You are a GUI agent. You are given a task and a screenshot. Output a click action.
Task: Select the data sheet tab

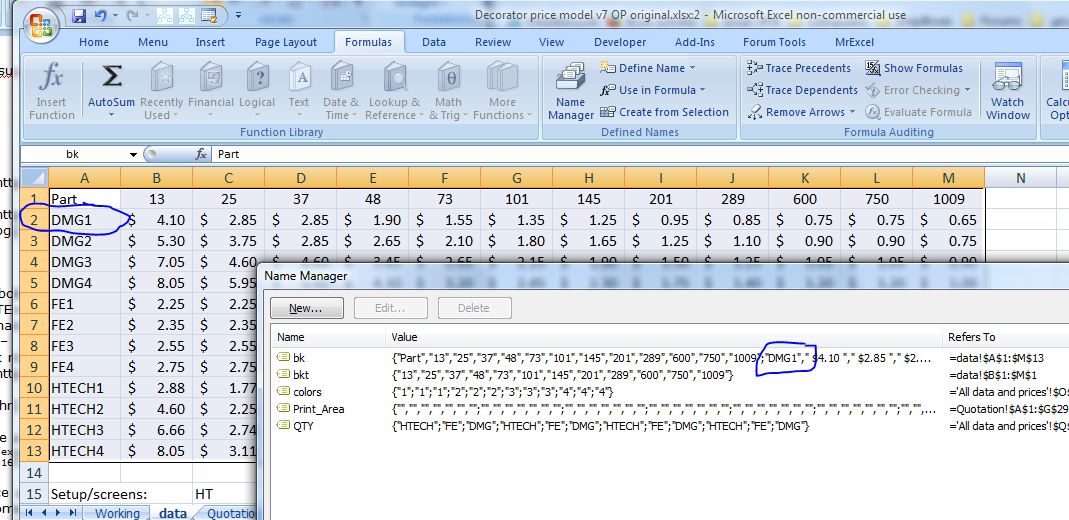pyautogui.click(x=172, y=513)
